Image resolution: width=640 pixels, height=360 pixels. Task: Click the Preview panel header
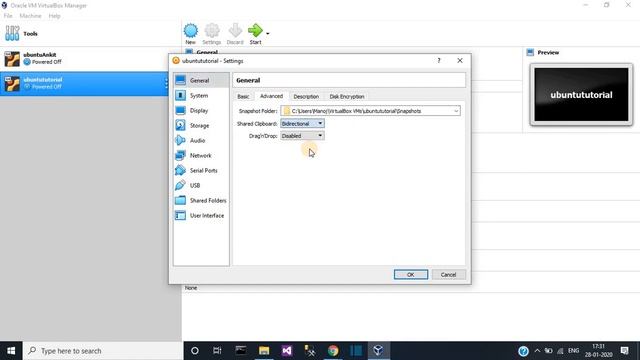point(548,53)
